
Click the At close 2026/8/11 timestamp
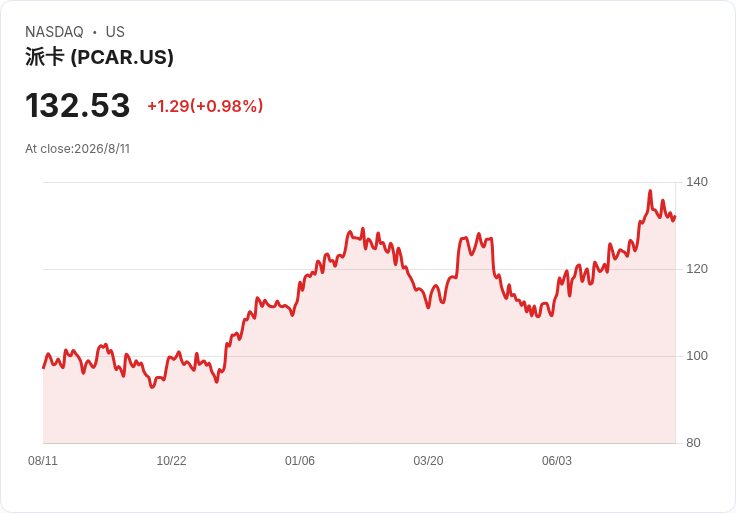coord(77,149)
